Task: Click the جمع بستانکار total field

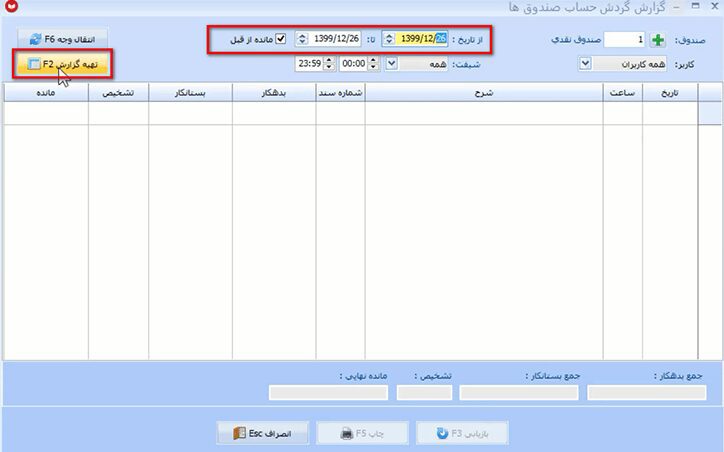Action: [519, 393]
